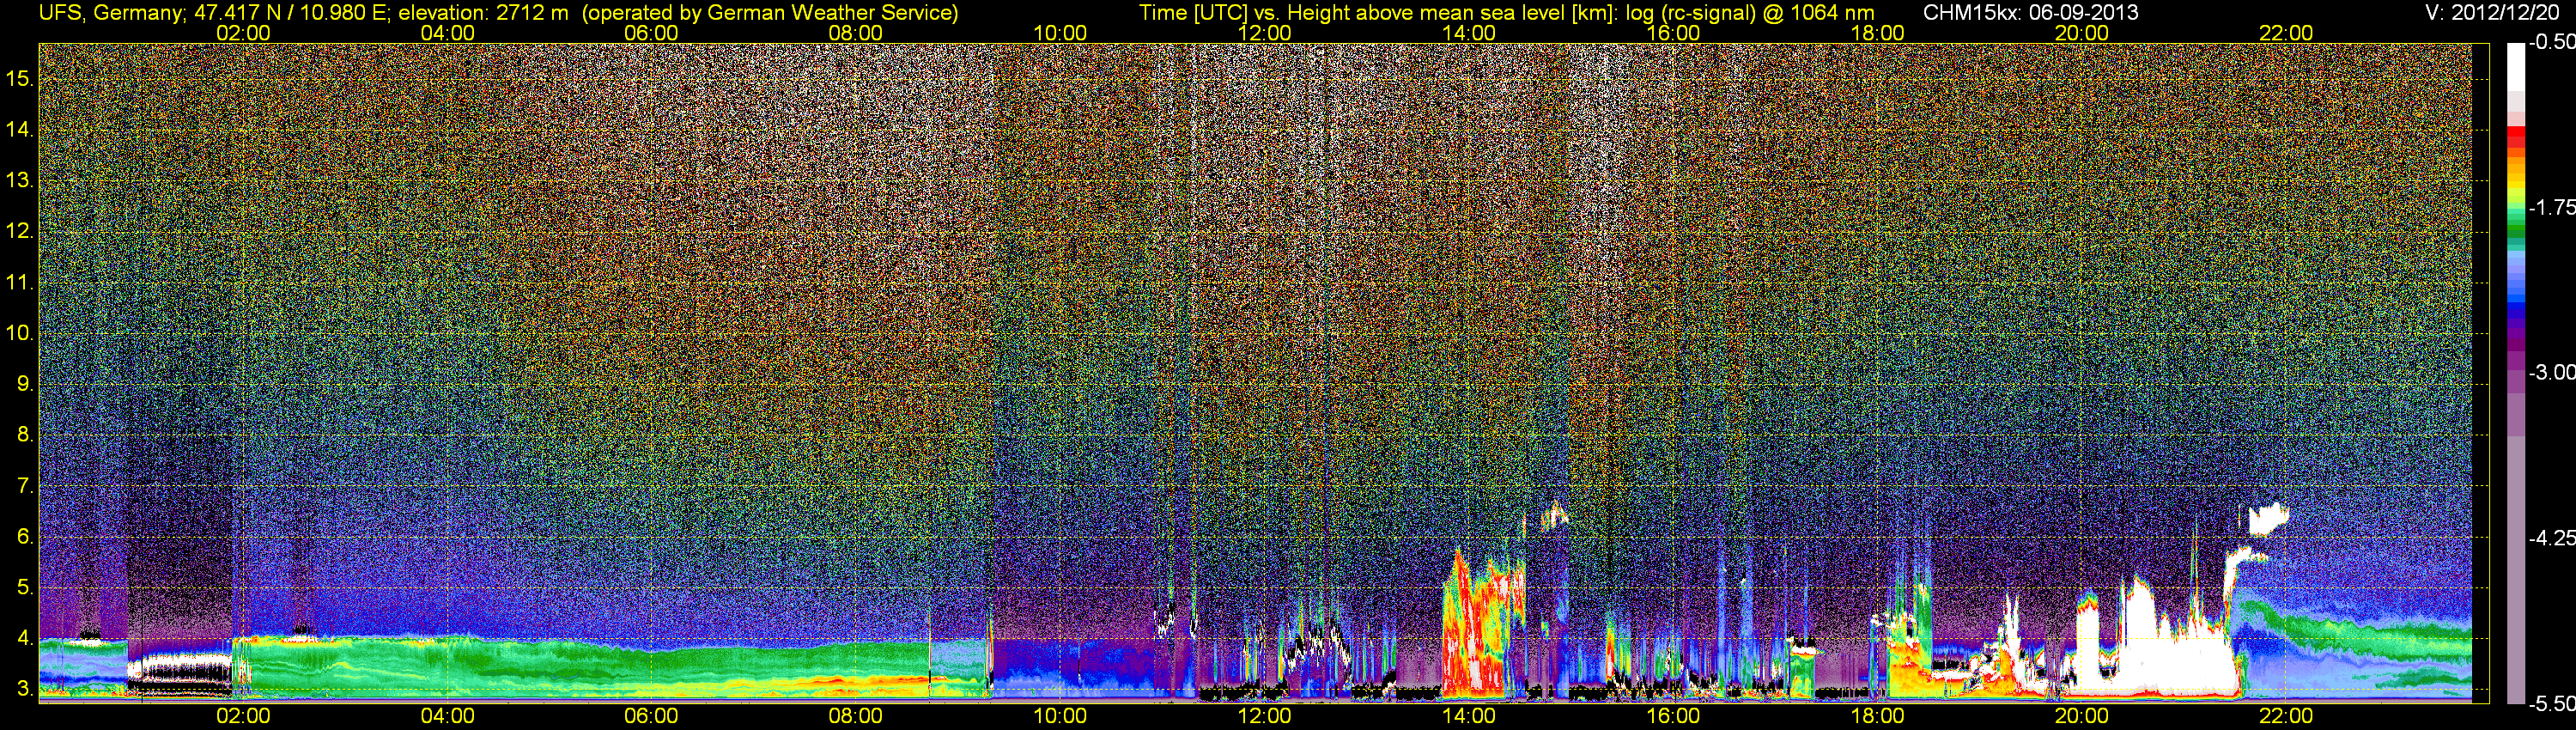Click the '08:00' label on the top time axis
The height and width of the screenshot is (730, 2576).
[x=856, y=33]
